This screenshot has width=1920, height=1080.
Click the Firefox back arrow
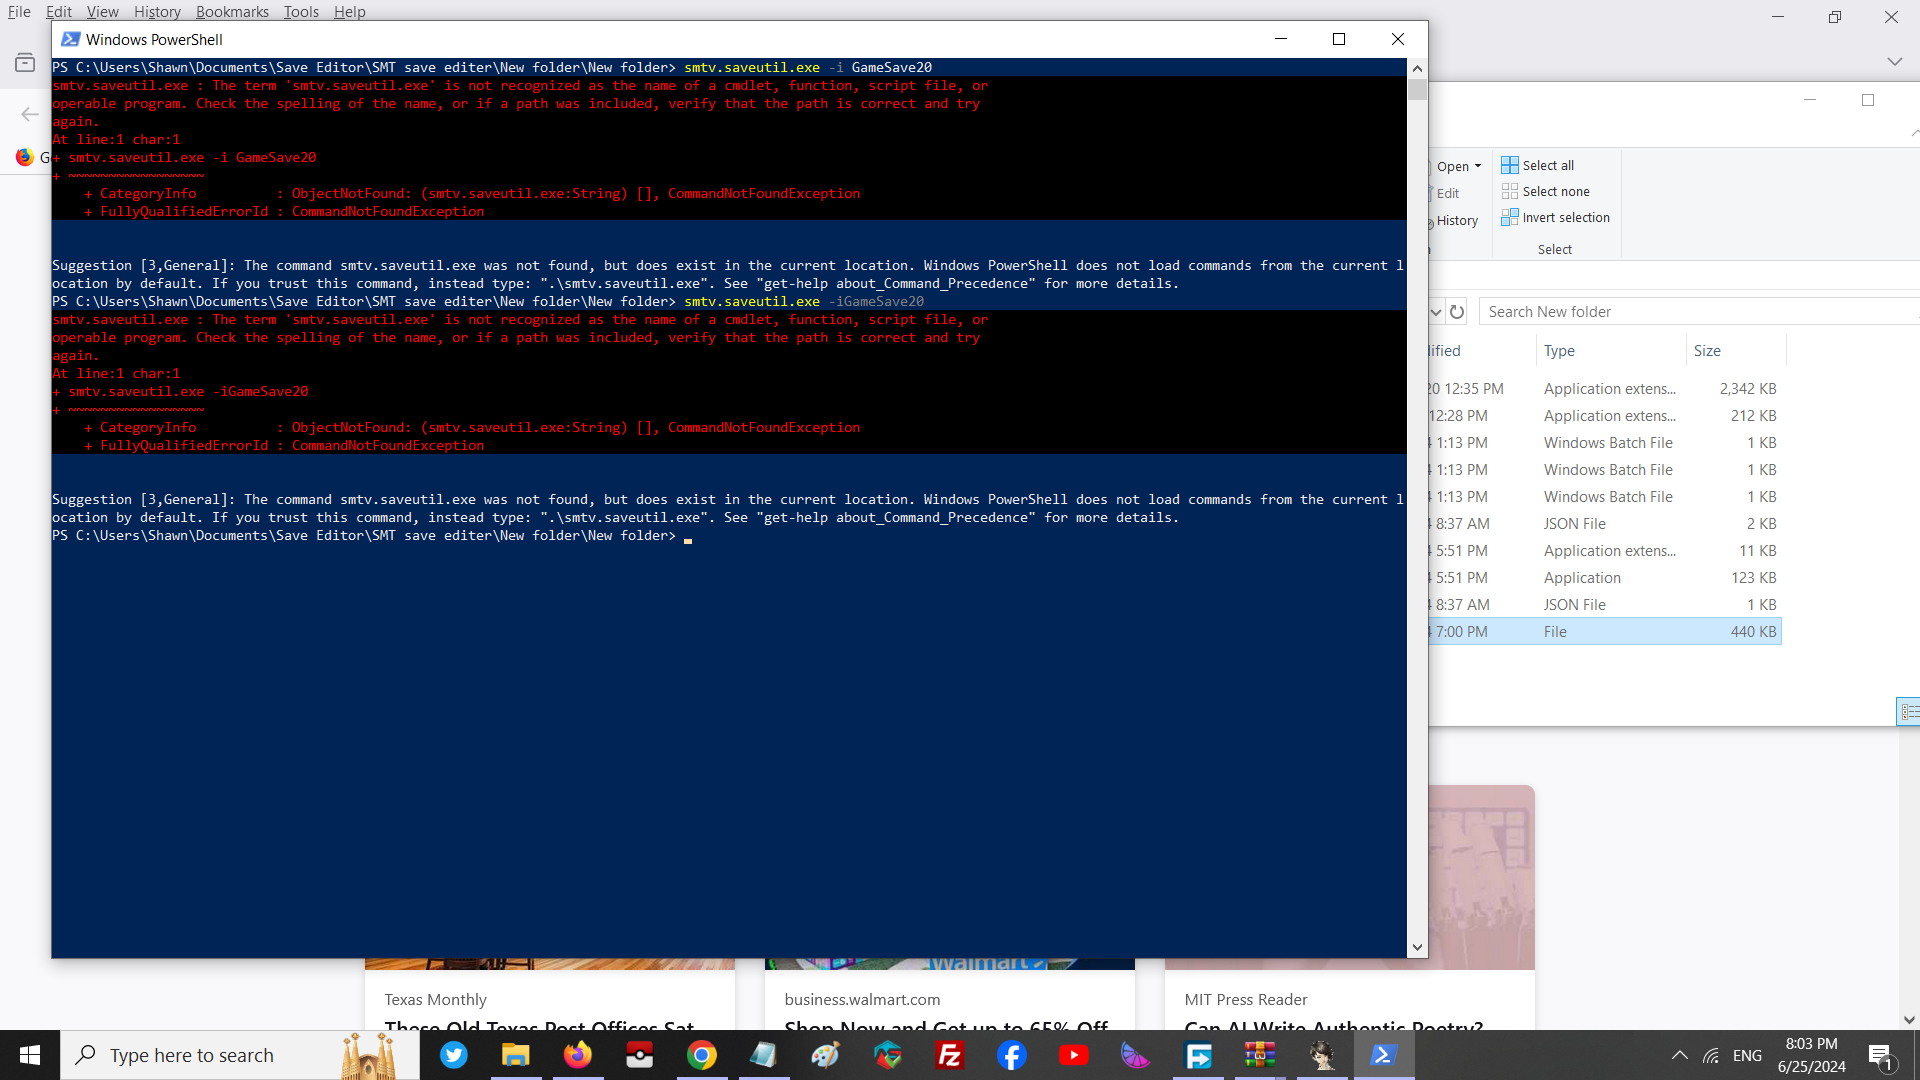pyautogui.click(x=30, y=114)
